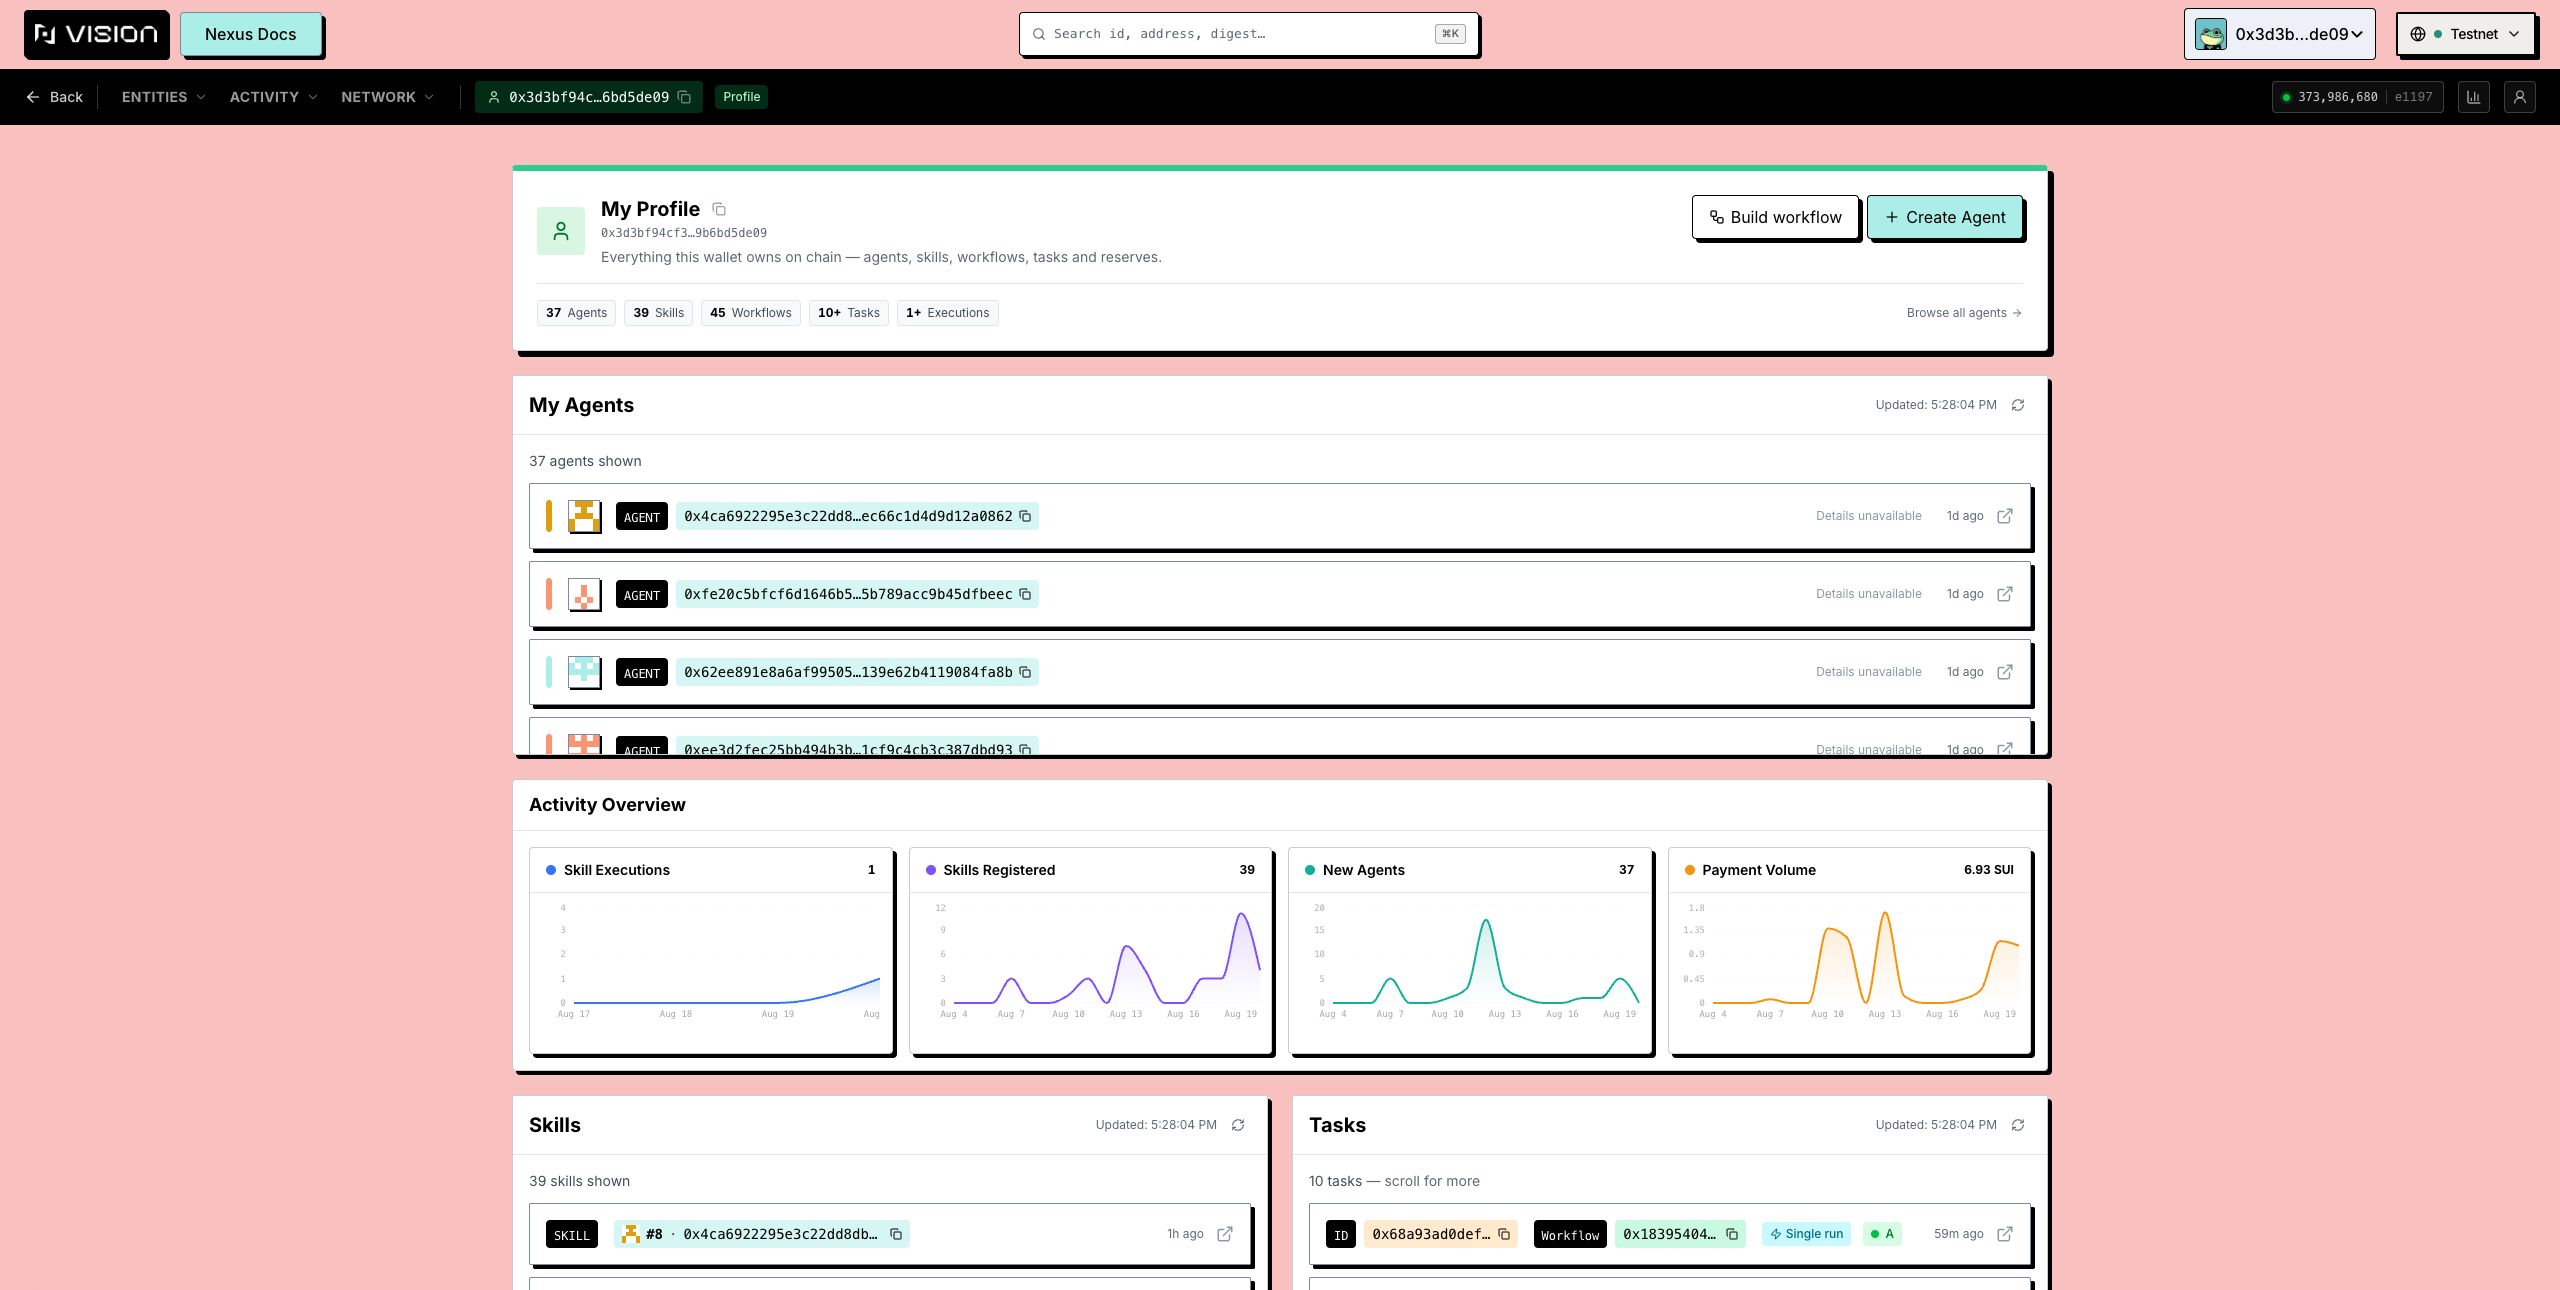Select the 1+ Executions chip
2560x1290 pixels.
pos(947,313)
